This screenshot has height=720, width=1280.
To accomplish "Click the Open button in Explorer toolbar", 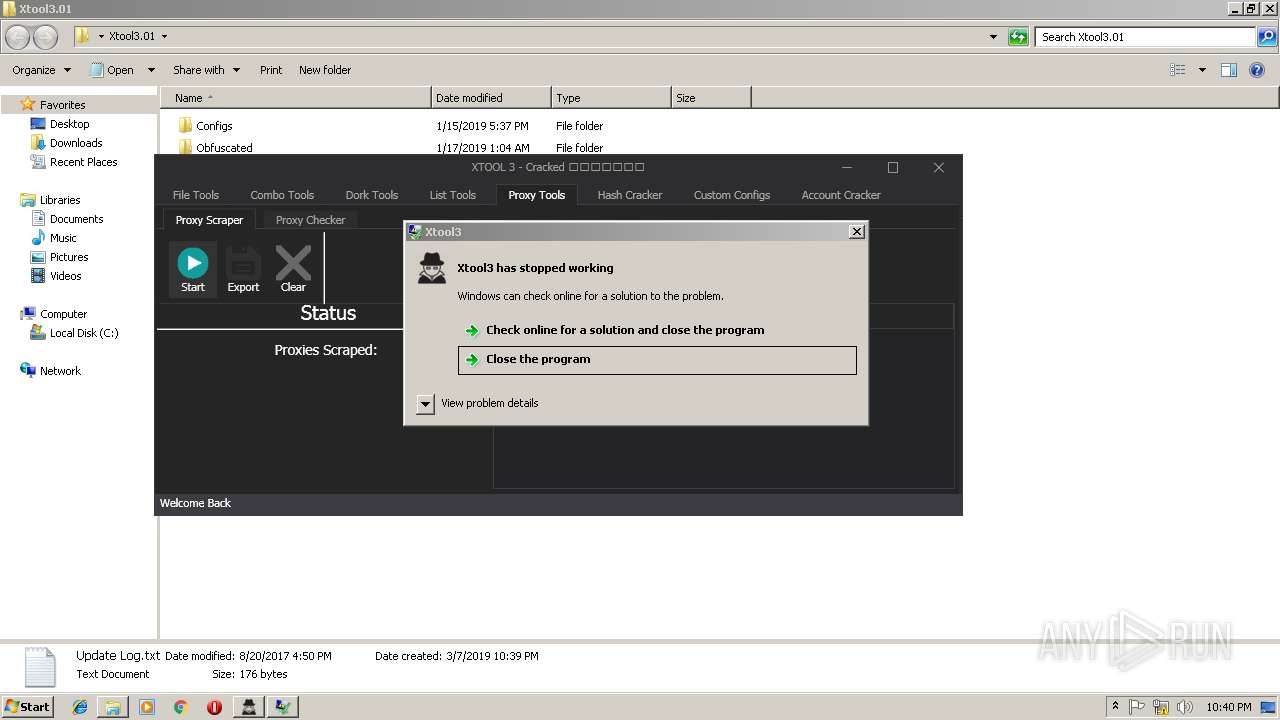I will pyautogui.click(x=112, y=70).
